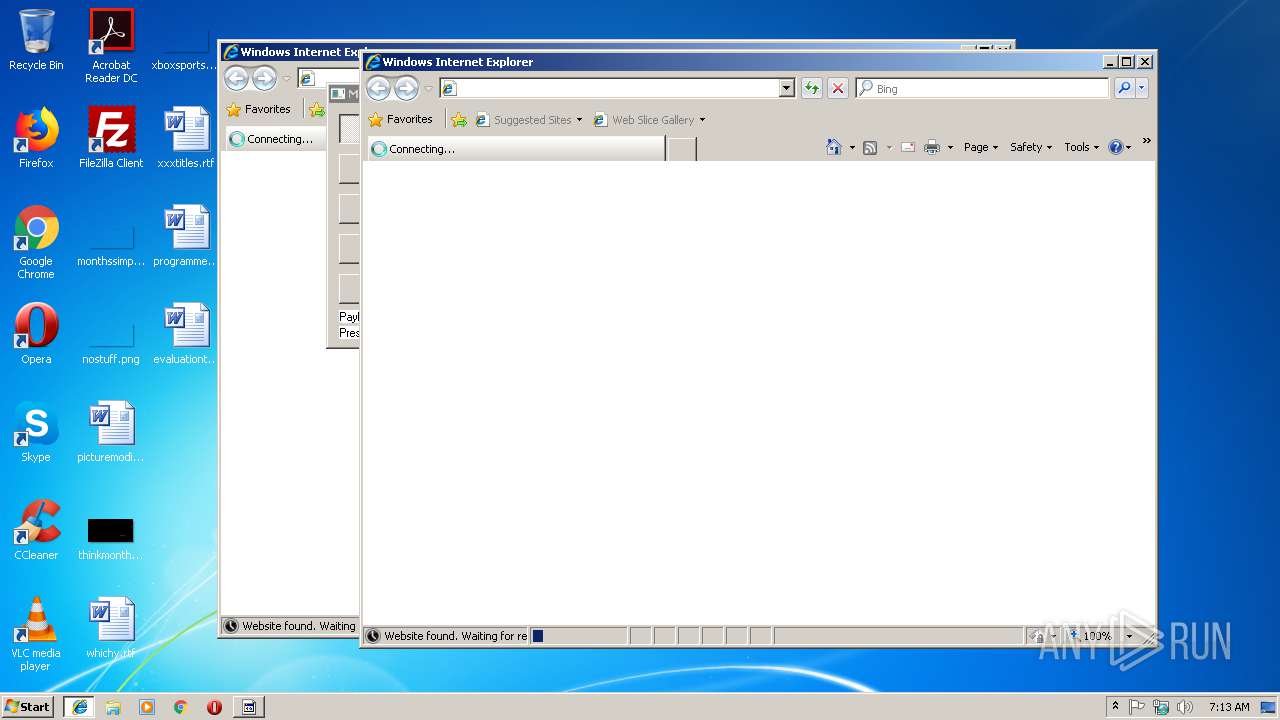Image resolution: width=1280 pixels, height=720 pixels.
Task: Open the Tools menu
Action: tap(1081, 147)
